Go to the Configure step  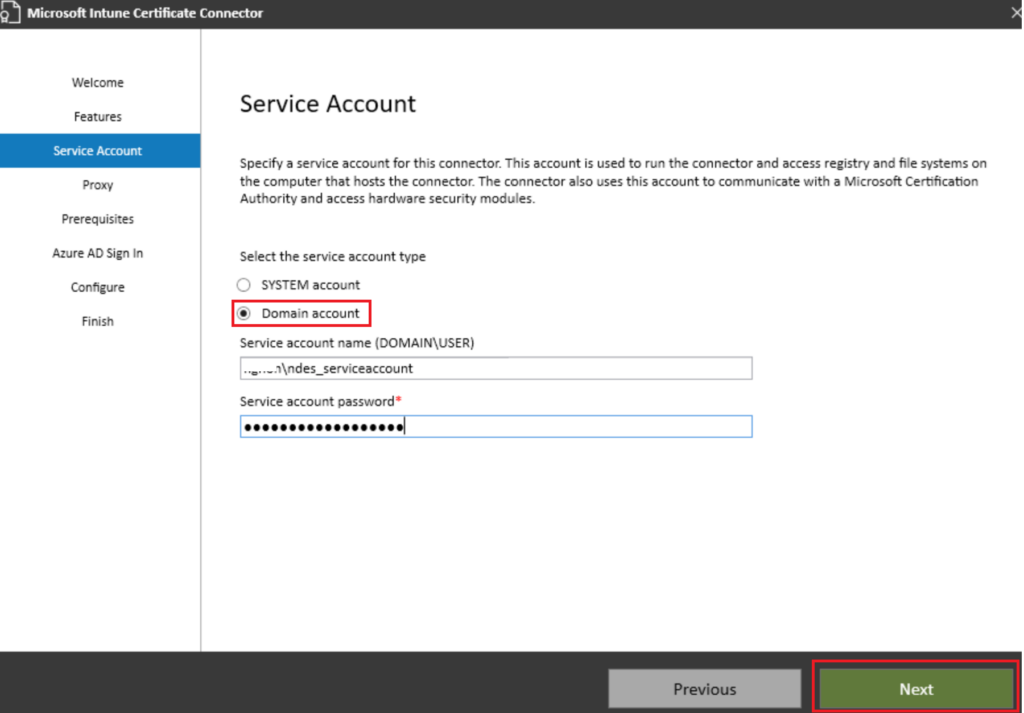tap(98, 287)
